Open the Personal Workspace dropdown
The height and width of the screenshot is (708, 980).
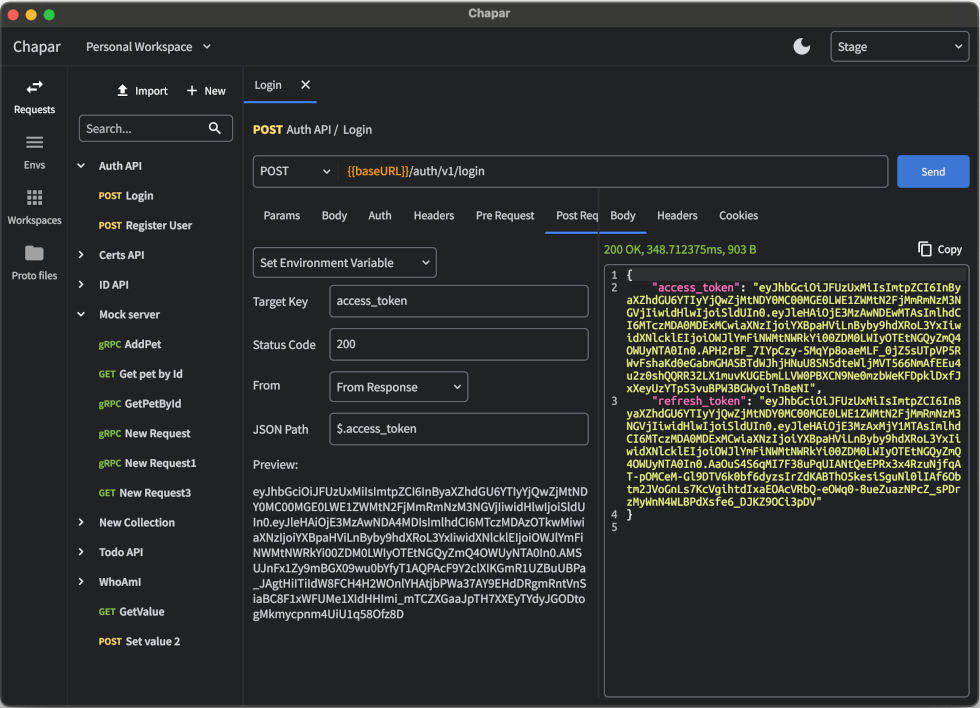(149, 46)
